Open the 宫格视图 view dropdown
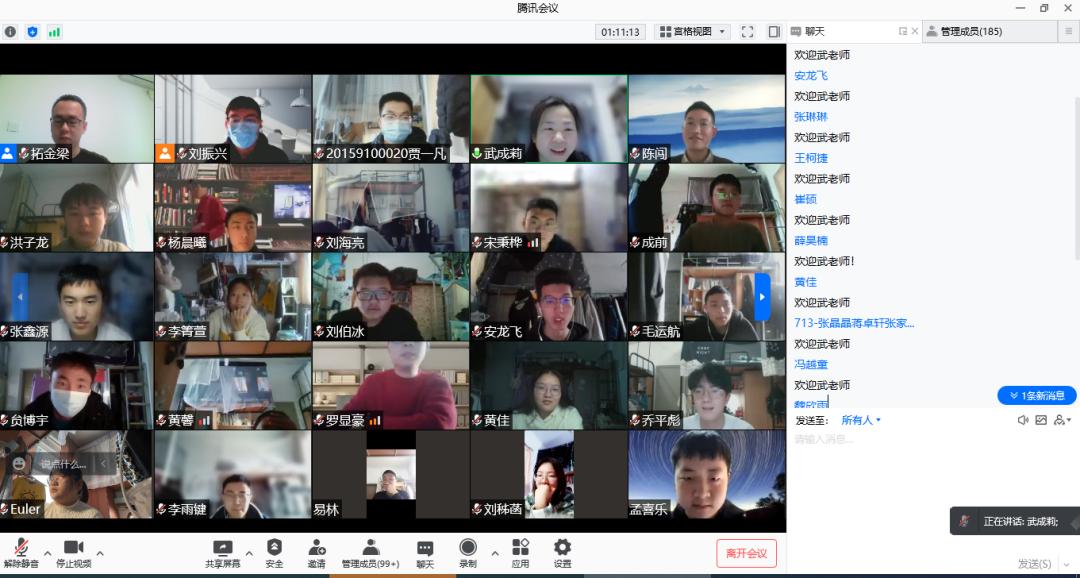The image size is (1080, 578). click(692, 32)
